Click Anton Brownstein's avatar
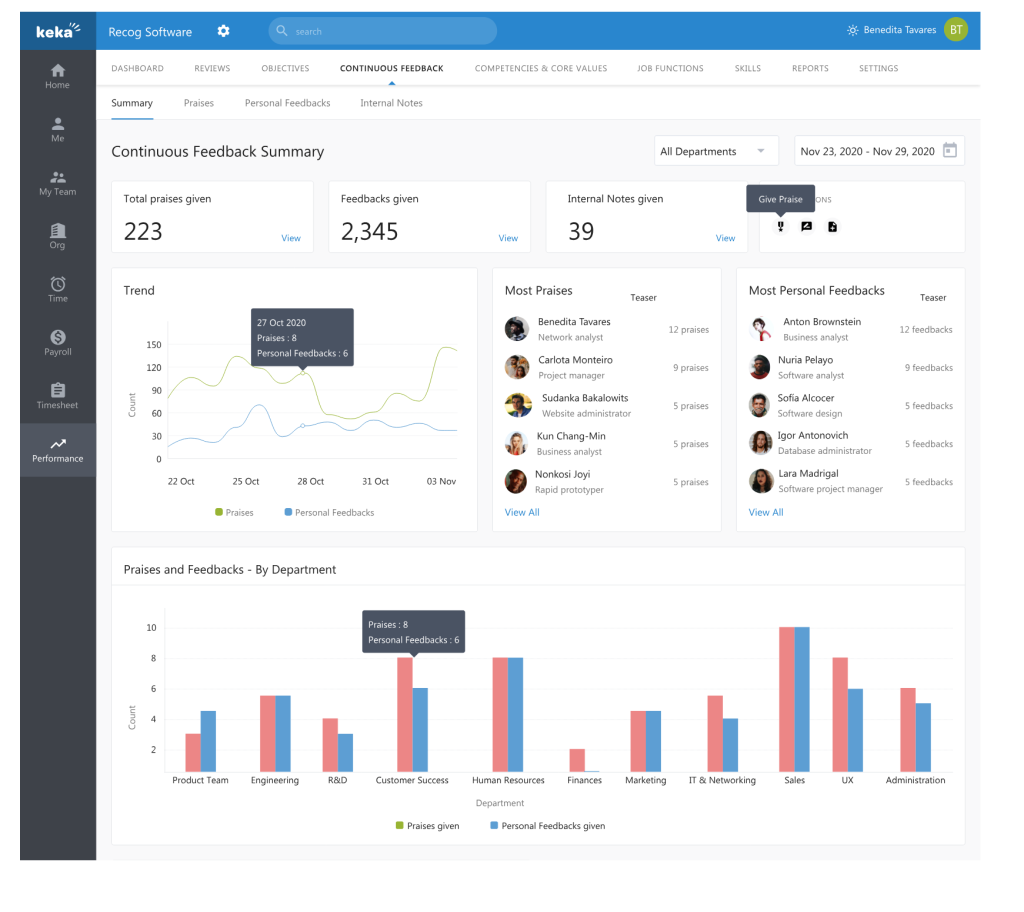This screenshot has height=912, width=1024. 760,329
